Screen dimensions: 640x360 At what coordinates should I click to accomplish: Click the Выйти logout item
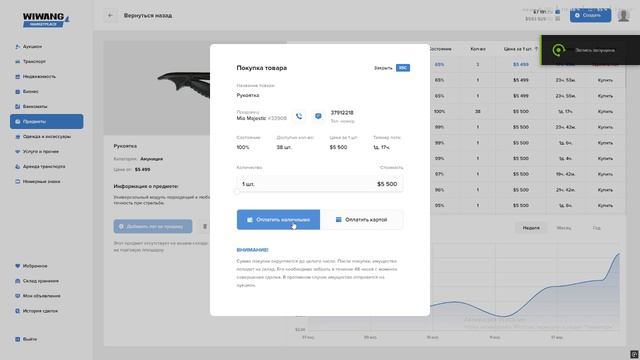click(26, 339)
